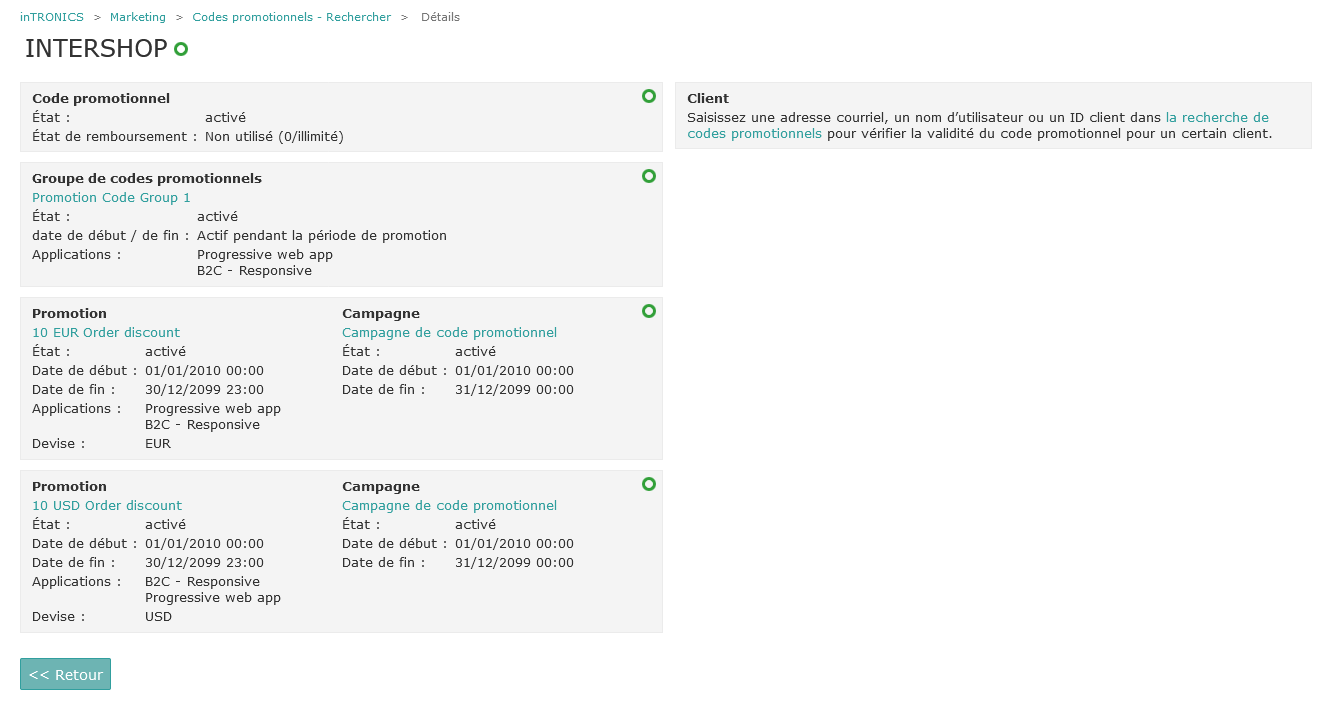Click the Devise EUR value in Promotion panel
Screen dimensions: 1332x704
click(x=157, y=443)
